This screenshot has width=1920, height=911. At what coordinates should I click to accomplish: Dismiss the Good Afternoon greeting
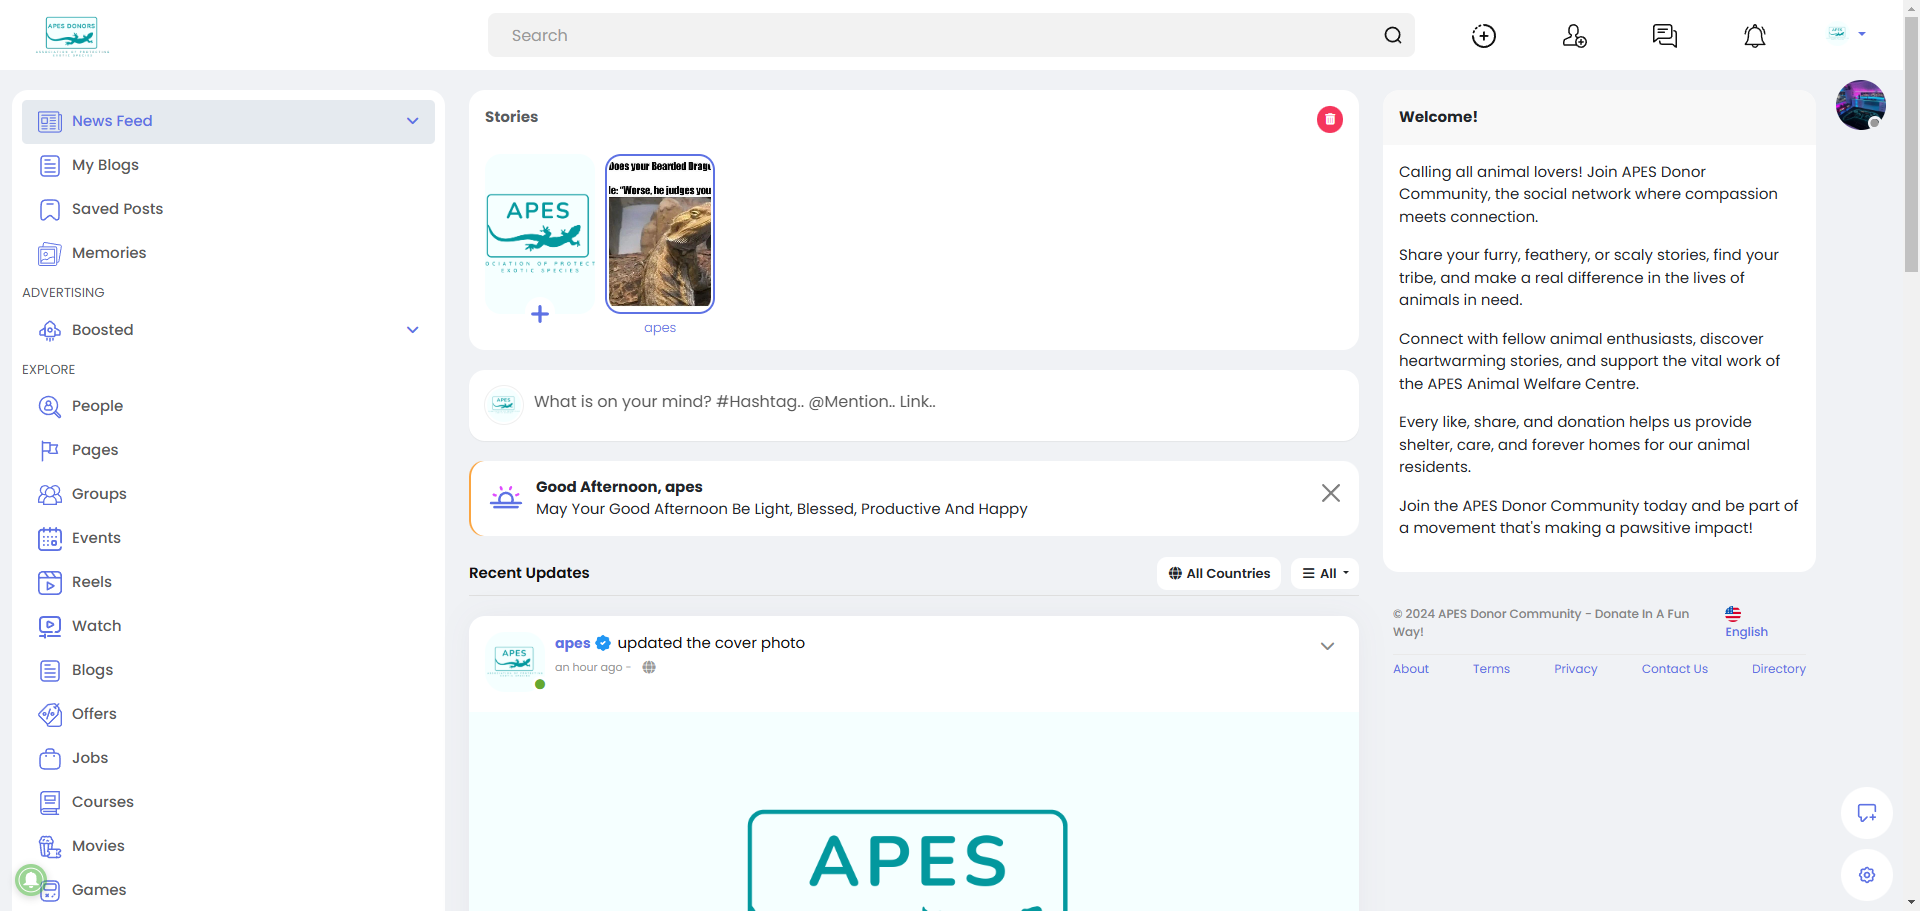coord(1330,493)
